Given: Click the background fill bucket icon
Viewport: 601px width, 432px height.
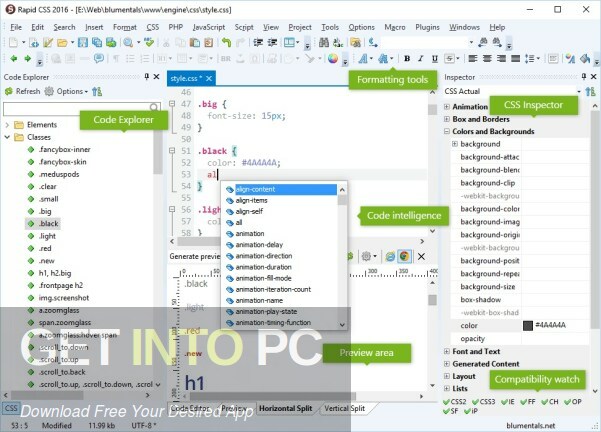Looking at the screenshot, I should tap(585, 59).
